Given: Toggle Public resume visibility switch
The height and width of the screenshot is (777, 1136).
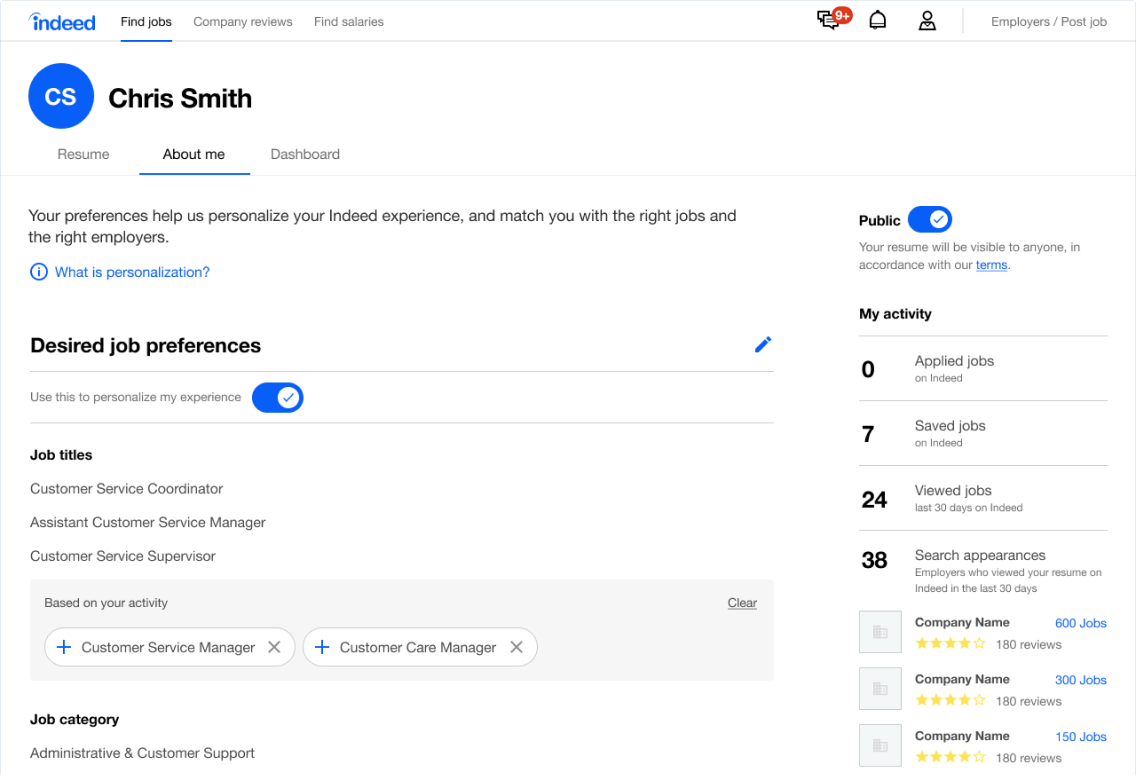Looking at the screenshot, I should [930, 220].
